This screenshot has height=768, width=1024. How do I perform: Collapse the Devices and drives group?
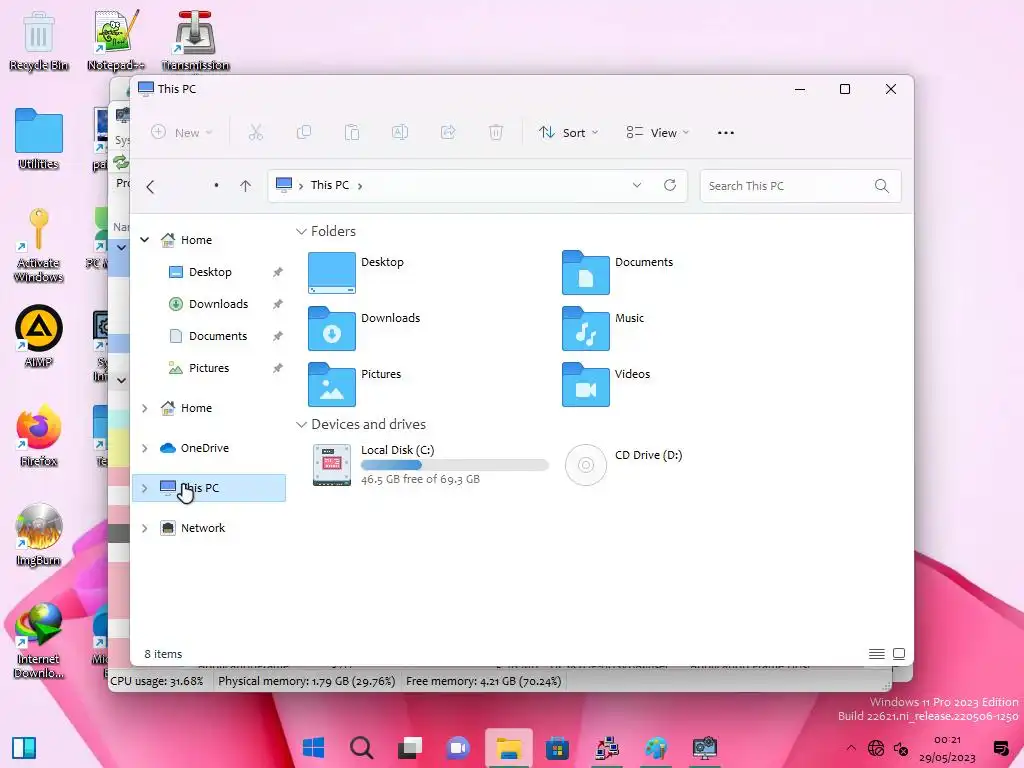pyautogui.click(x=301, y=424)
